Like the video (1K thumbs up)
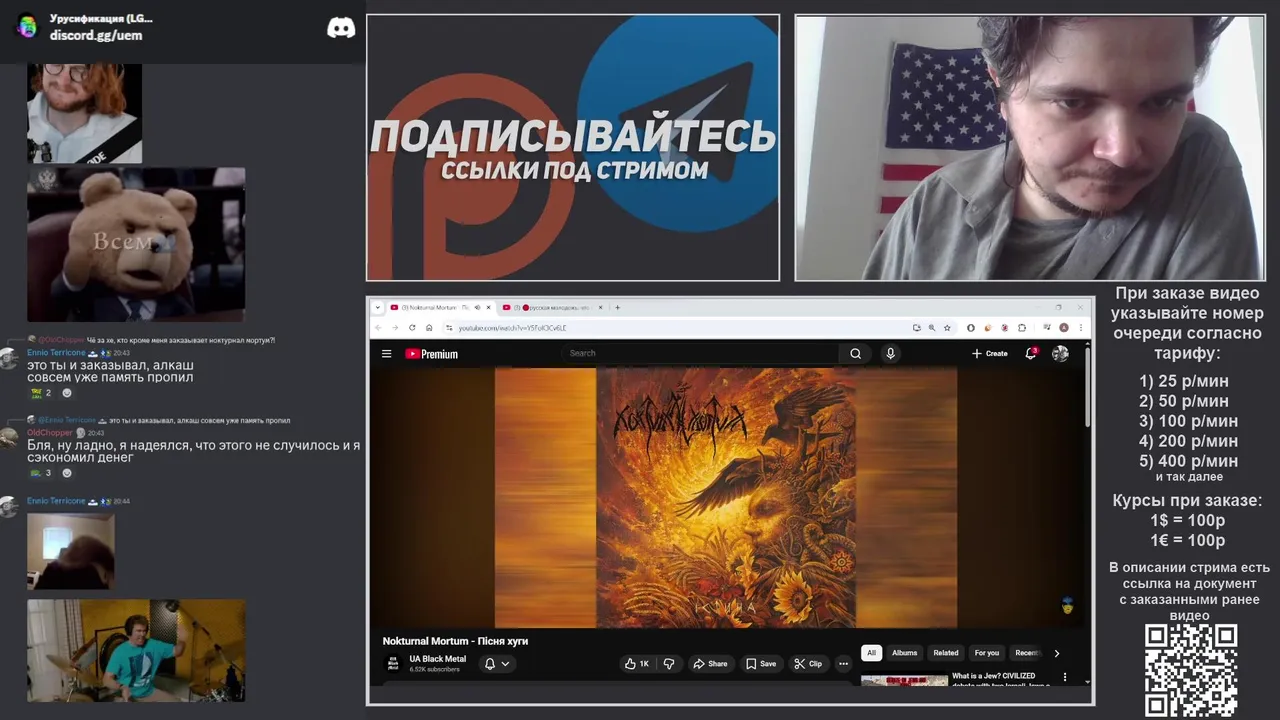 pos(637,663)
